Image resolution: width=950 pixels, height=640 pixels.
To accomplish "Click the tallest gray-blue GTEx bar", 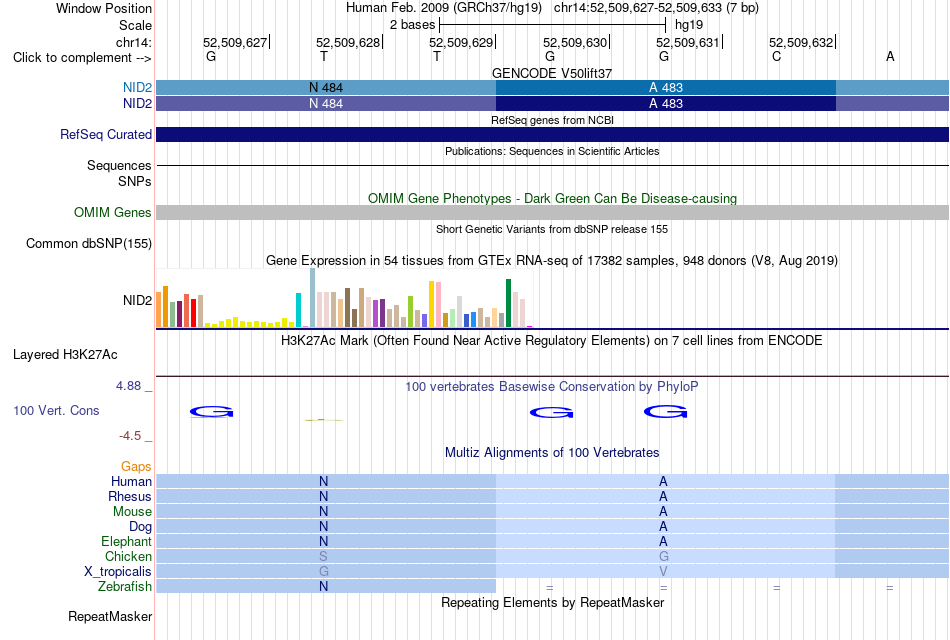I will pos(313,298).
